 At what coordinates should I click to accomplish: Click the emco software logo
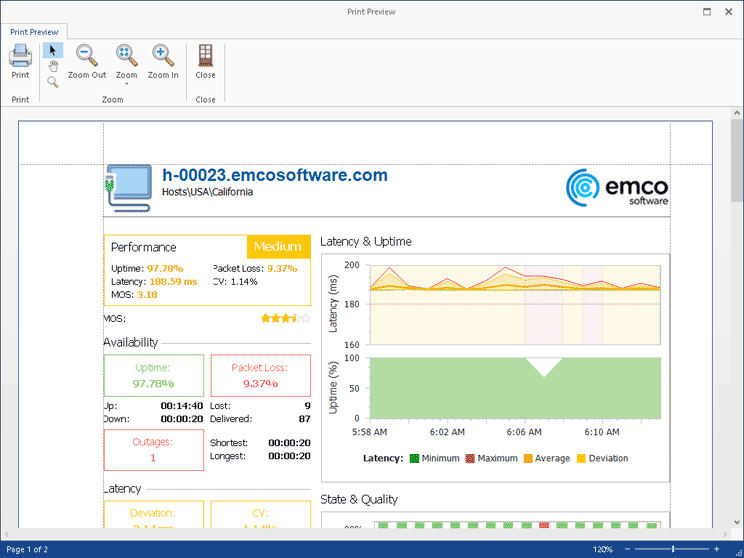coord(617,187)
